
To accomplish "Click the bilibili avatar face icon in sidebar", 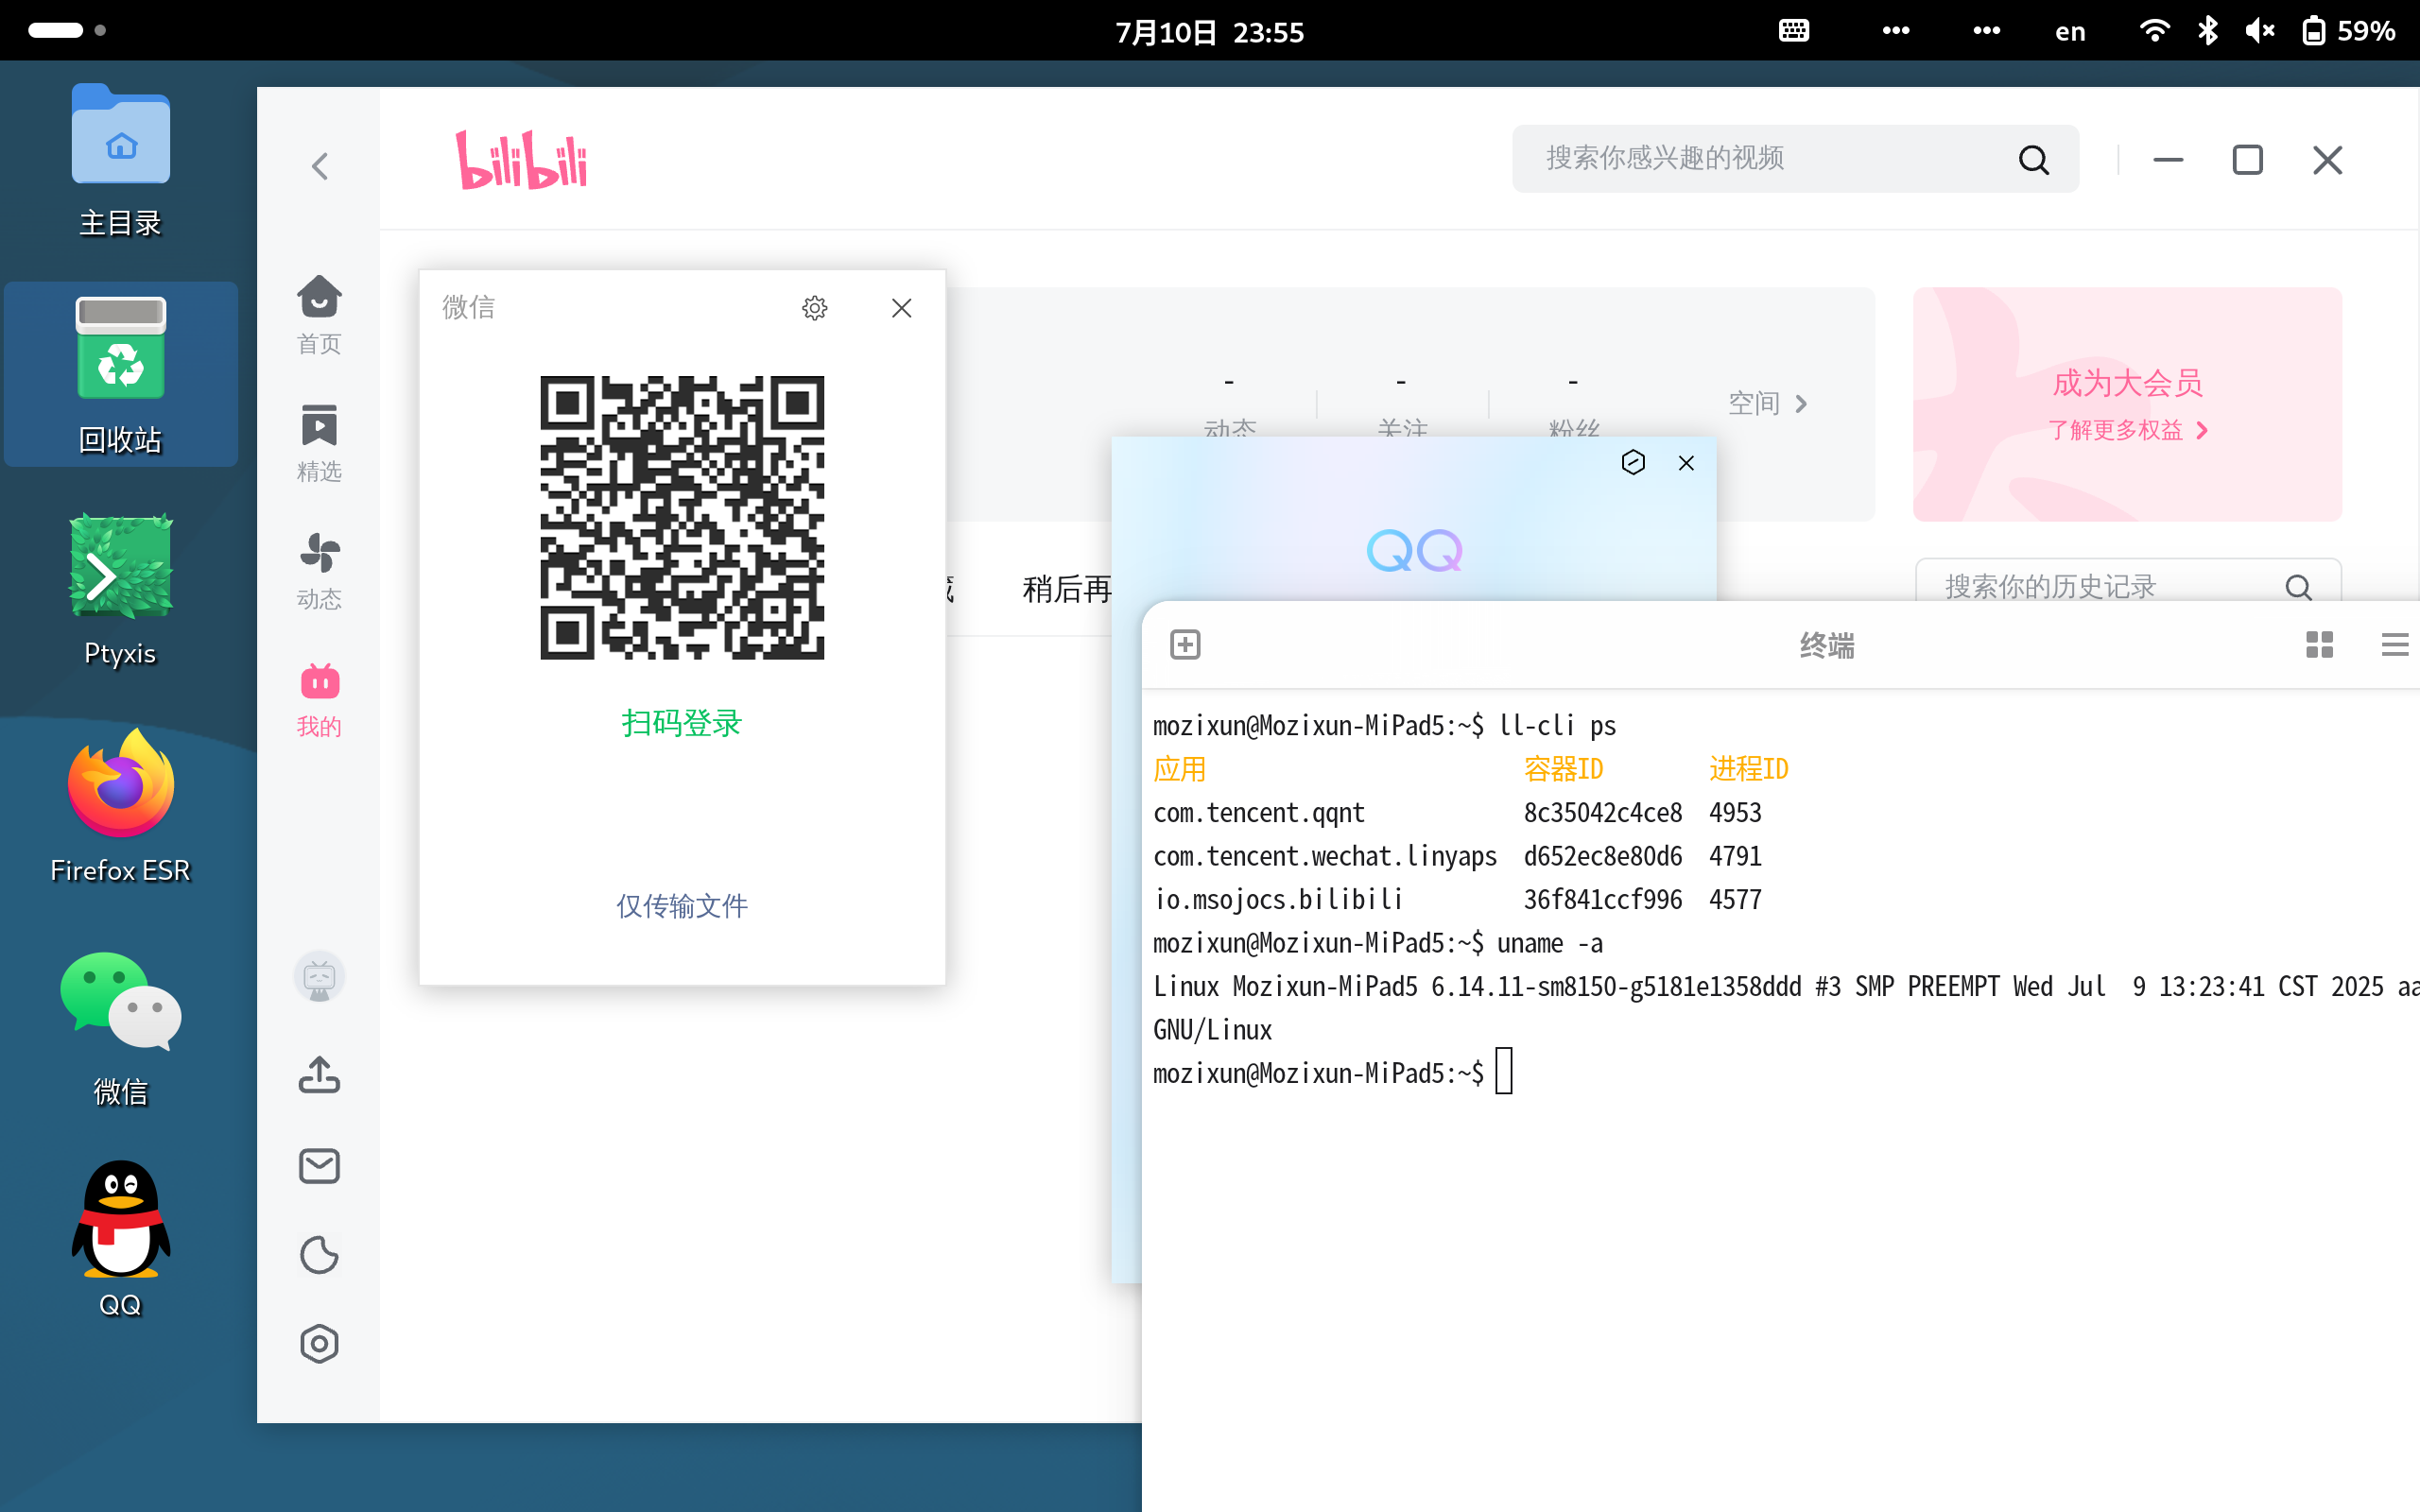I will [x=319, y=977].
